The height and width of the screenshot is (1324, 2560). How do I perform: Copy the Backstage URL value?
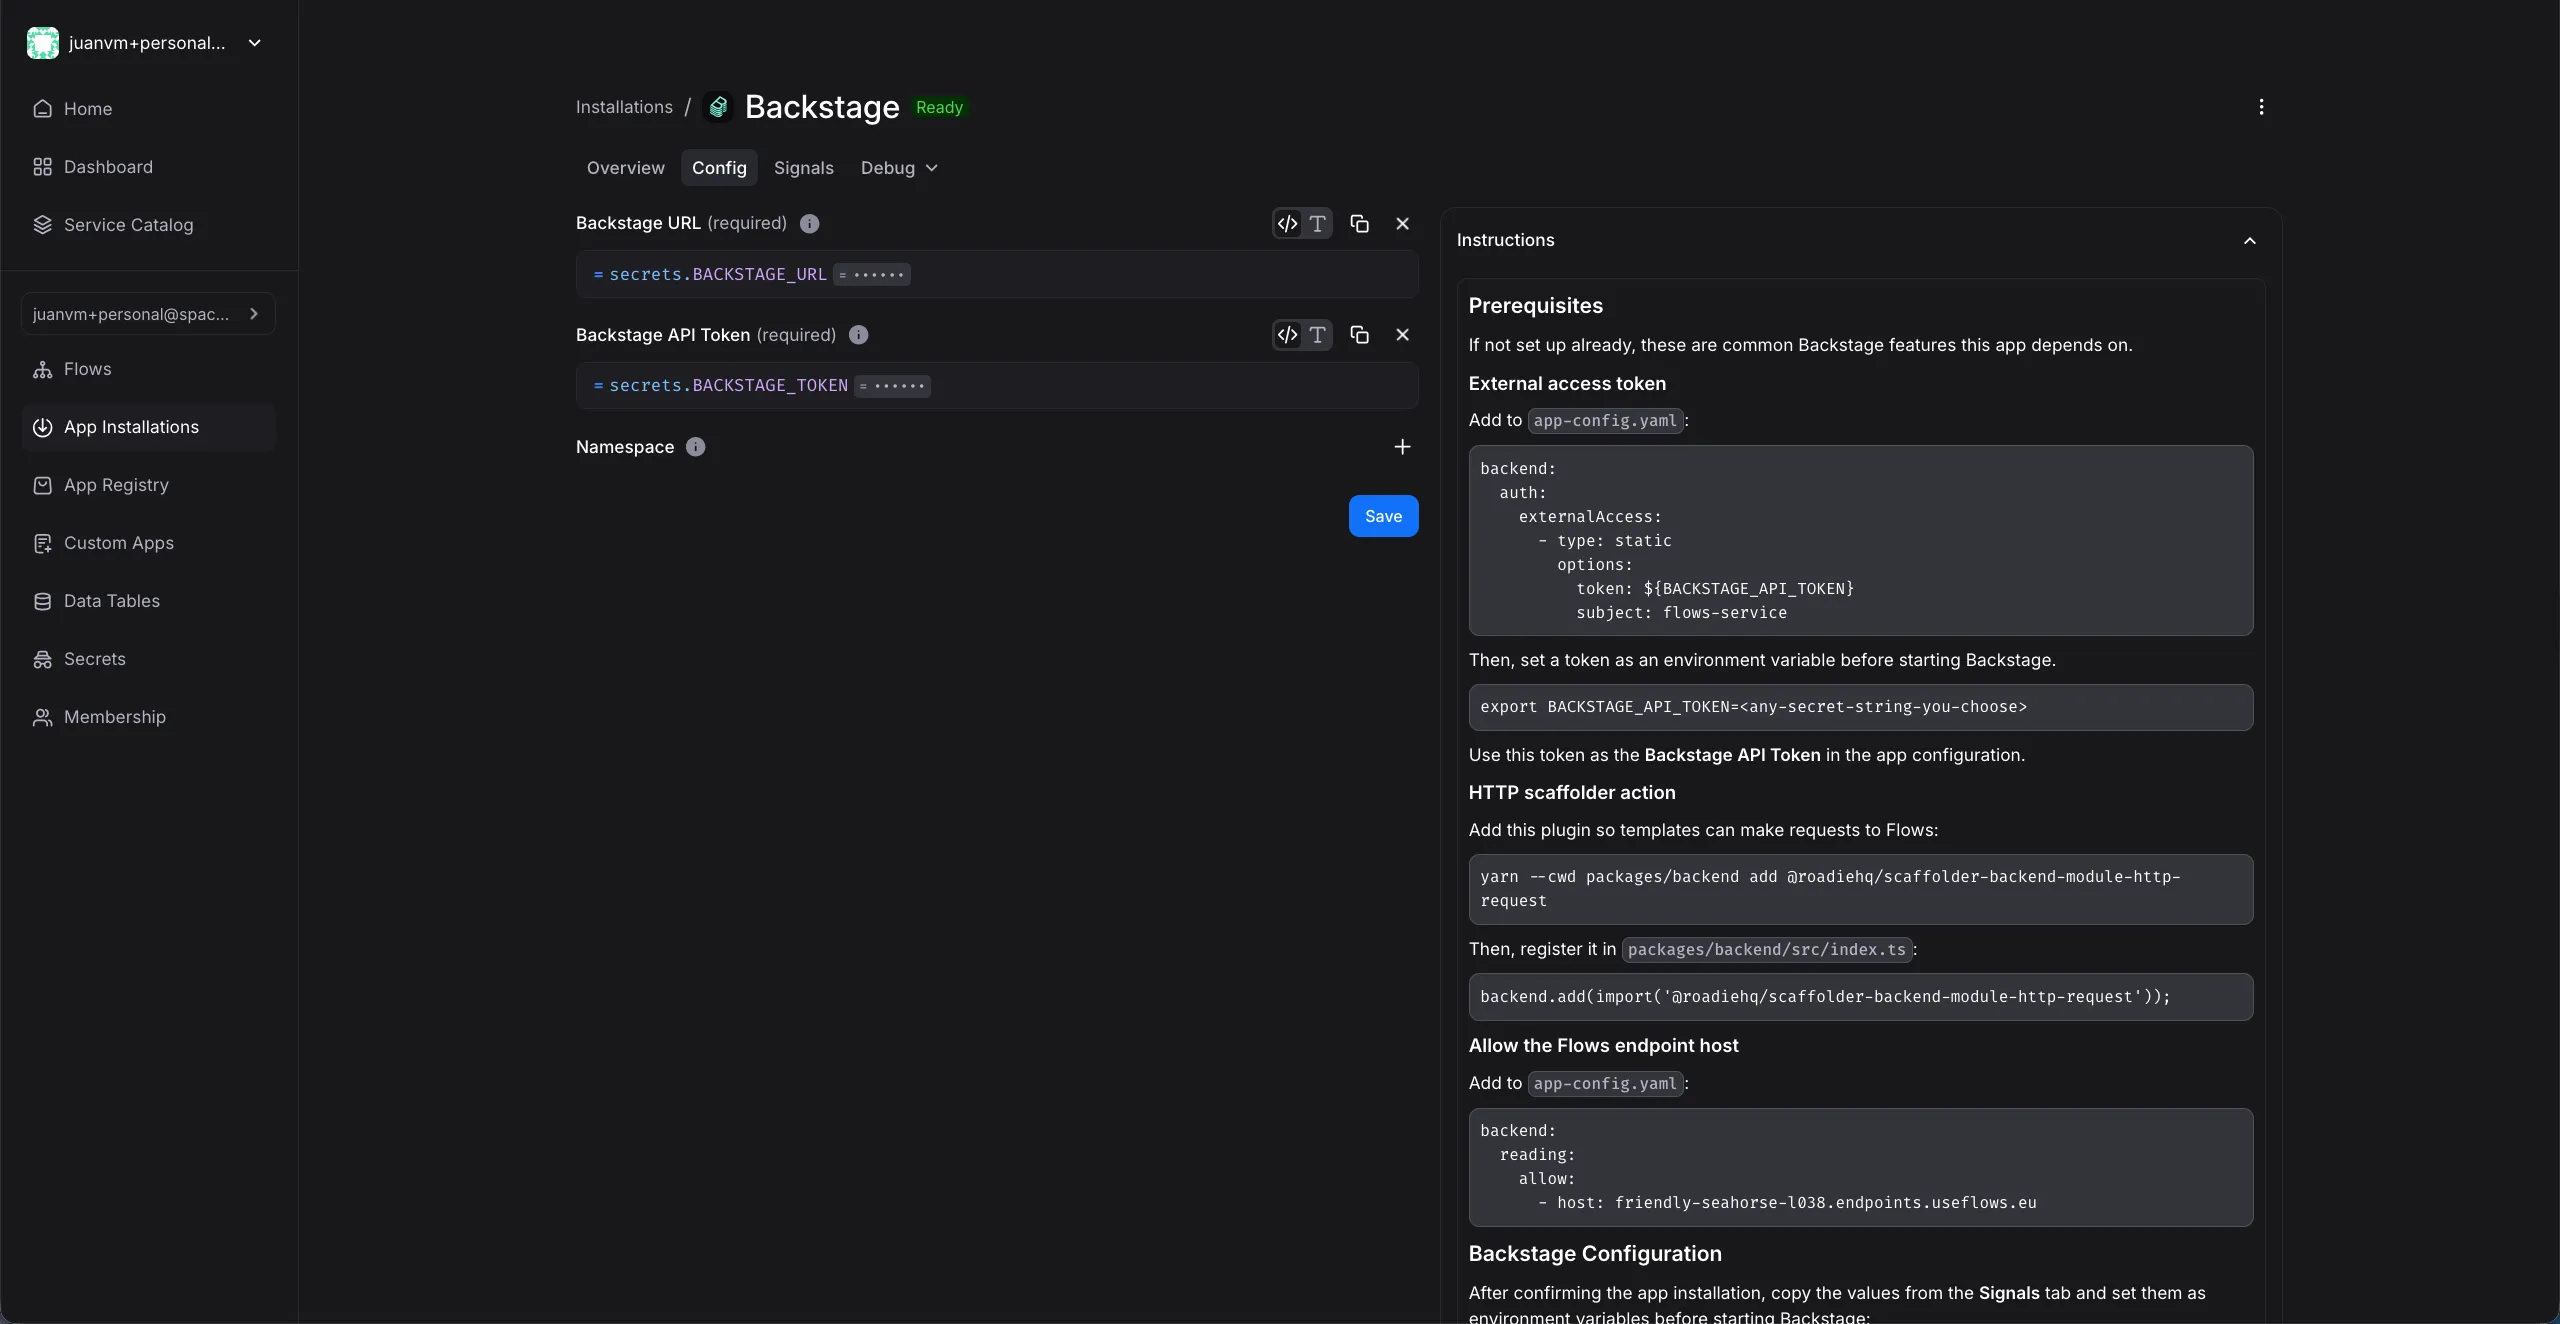coord(1359,224)
